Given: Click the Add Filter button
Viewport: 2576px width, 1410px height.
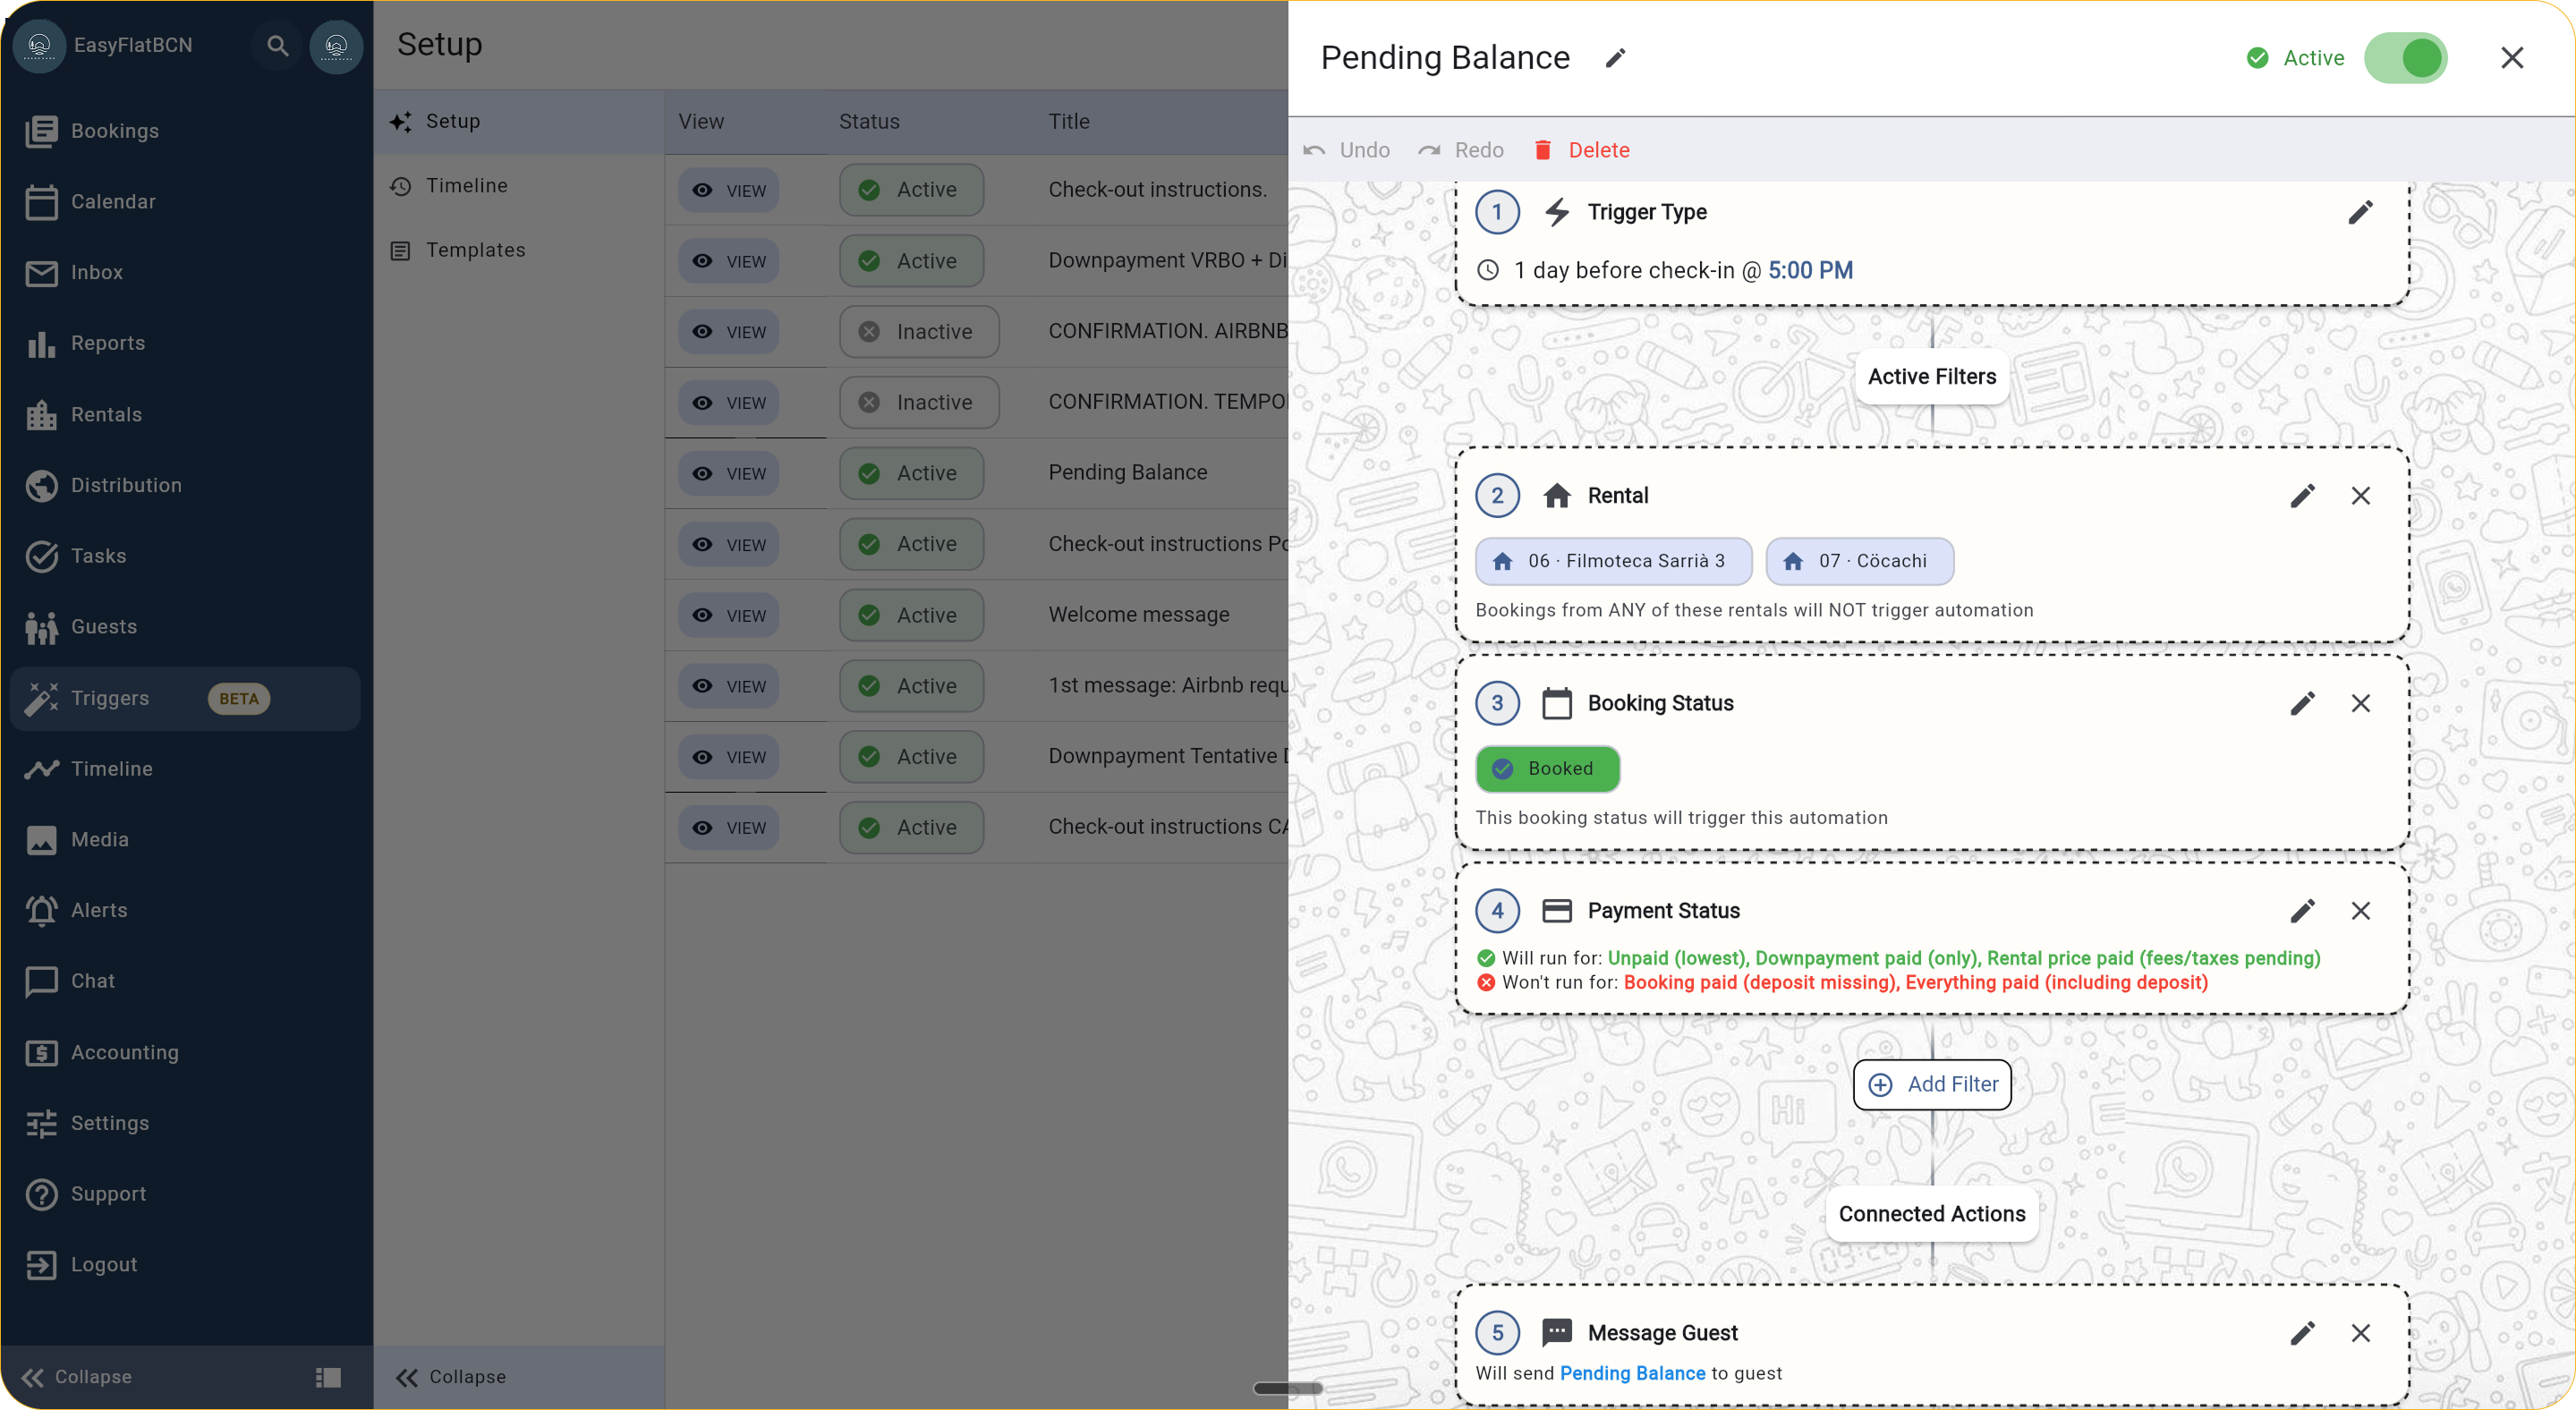Looking at the screenshot, I should point(1932,1085).
